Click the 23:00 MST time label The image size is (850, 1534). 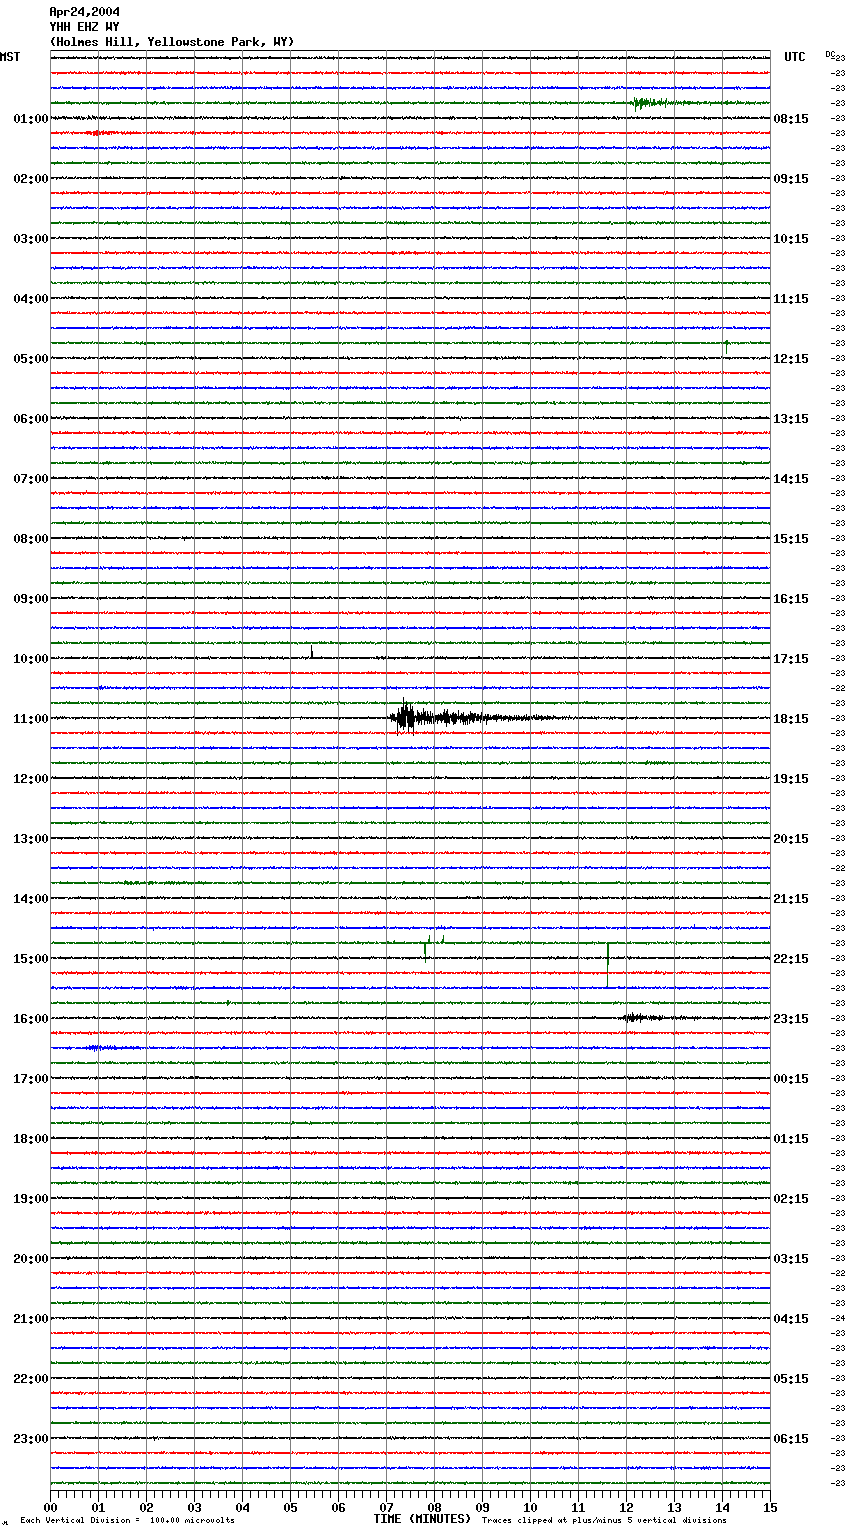click(x=31, y=1439)
